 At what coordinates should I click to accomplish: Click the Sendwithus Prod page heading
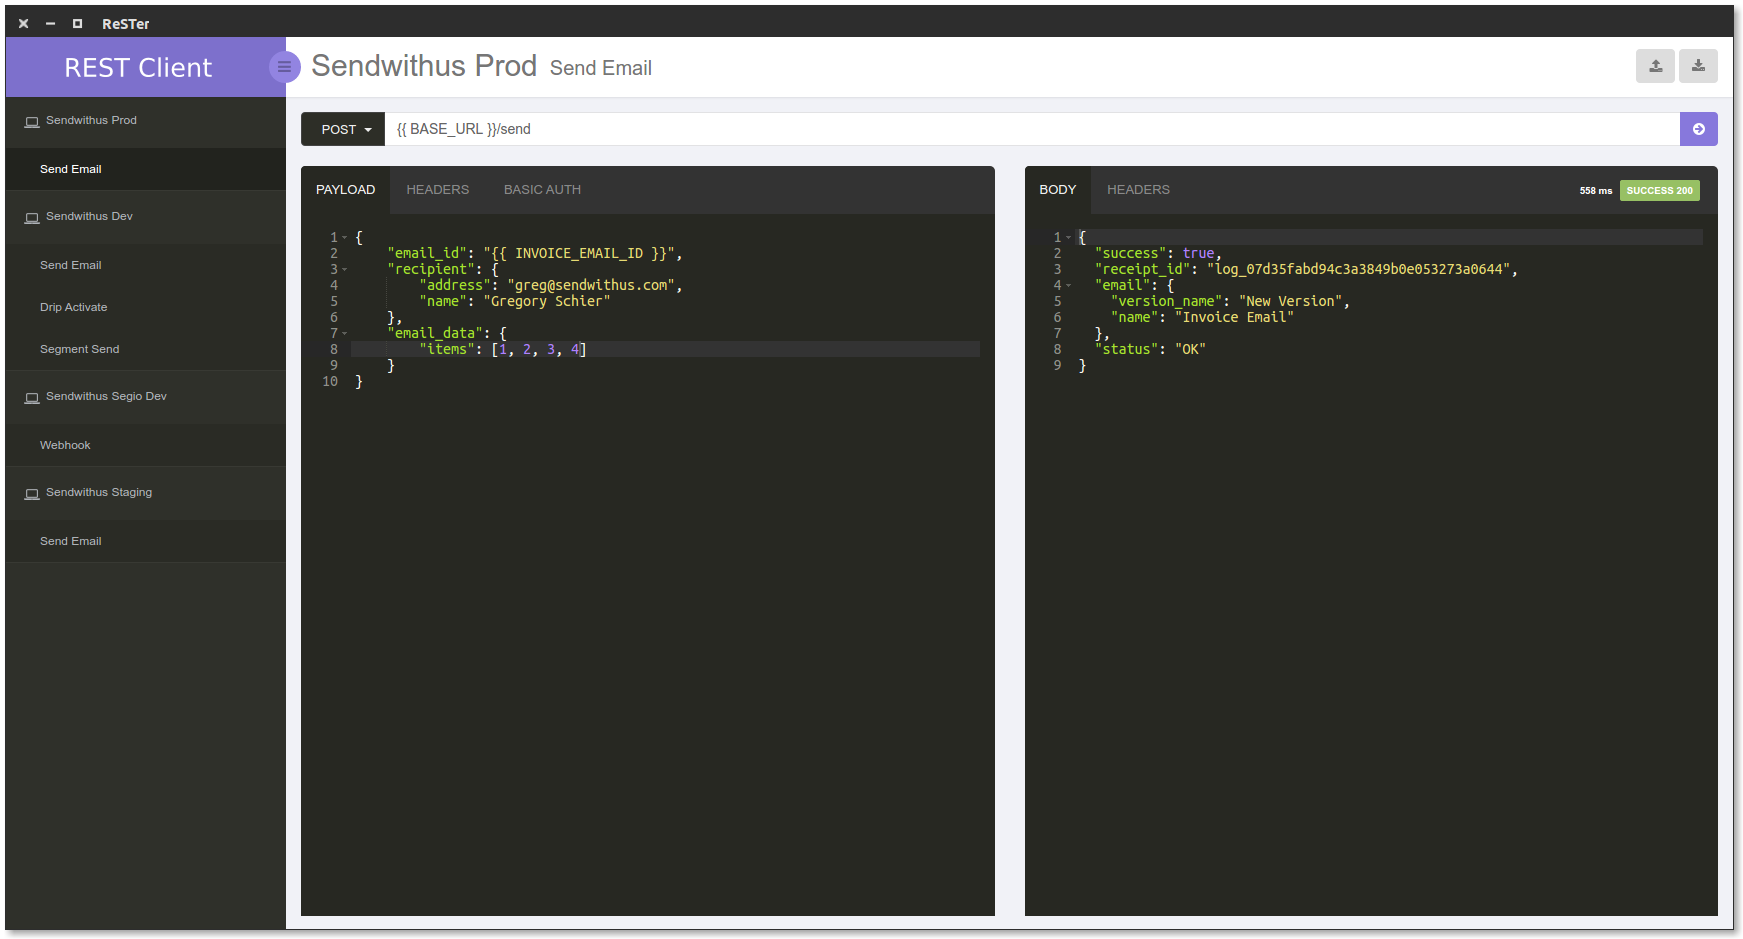424,66
